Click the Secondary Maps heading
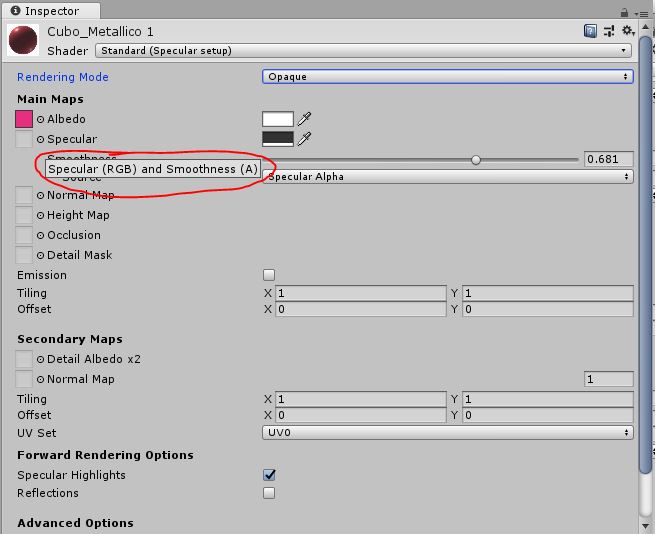 pyautogui.click(x=70, y=339)
